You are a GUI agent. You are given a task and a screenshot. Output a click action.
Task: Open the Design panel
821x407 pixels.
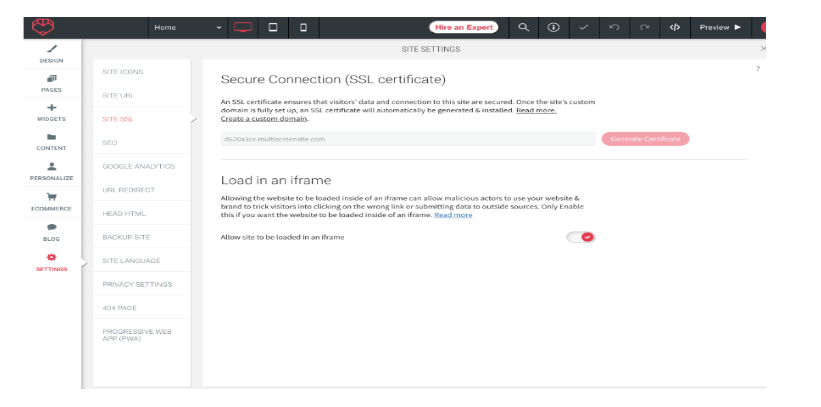(x=51, y=54)
